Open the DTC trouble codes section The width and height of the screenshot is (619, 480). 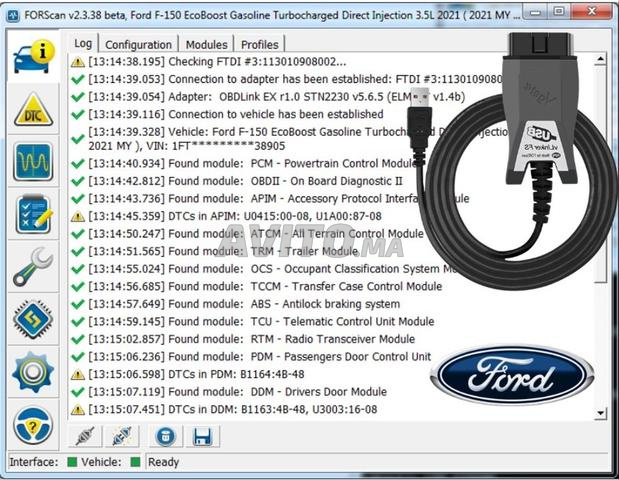point(34,110)
